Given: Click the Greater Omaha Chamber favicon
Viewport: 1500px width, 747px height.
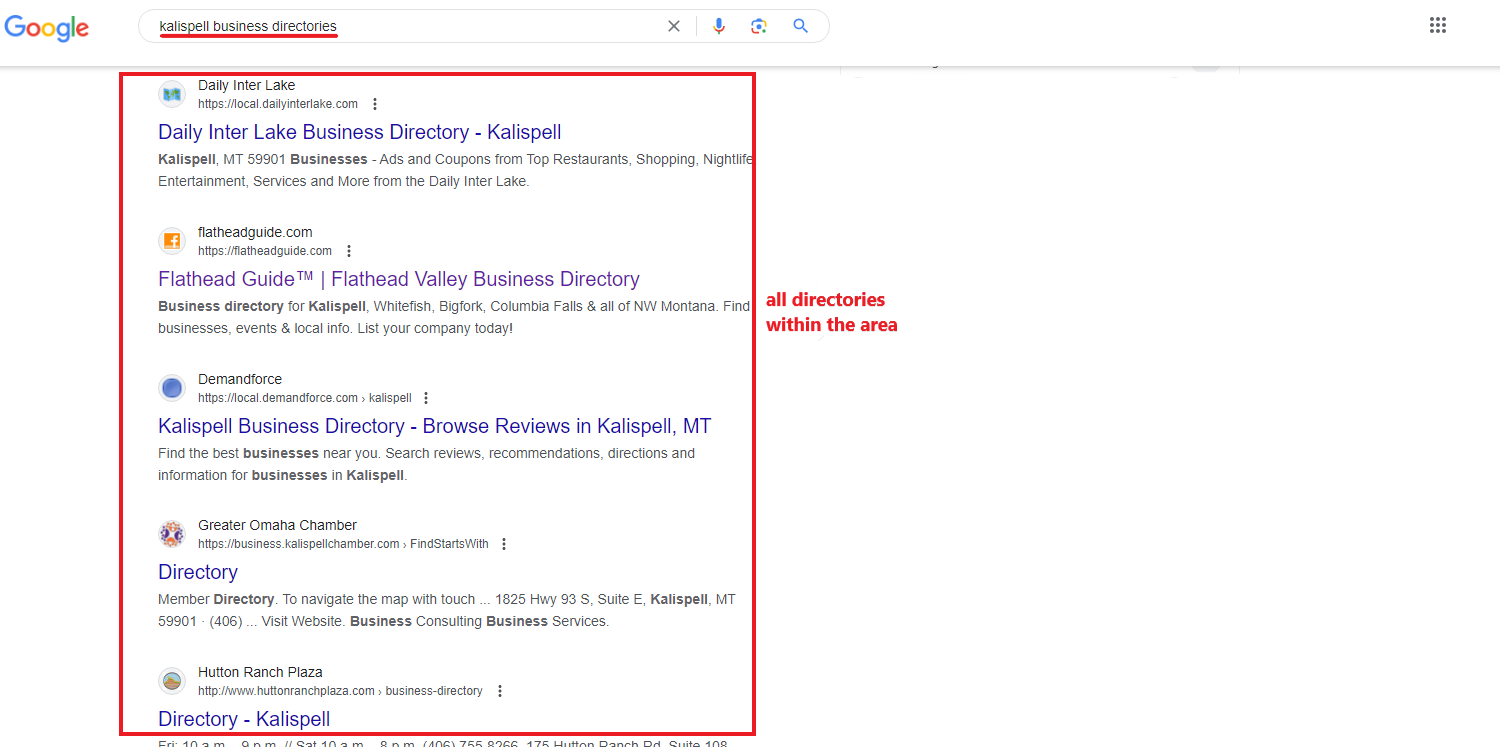Looking at the screenshot, I should tap(172, 534).
